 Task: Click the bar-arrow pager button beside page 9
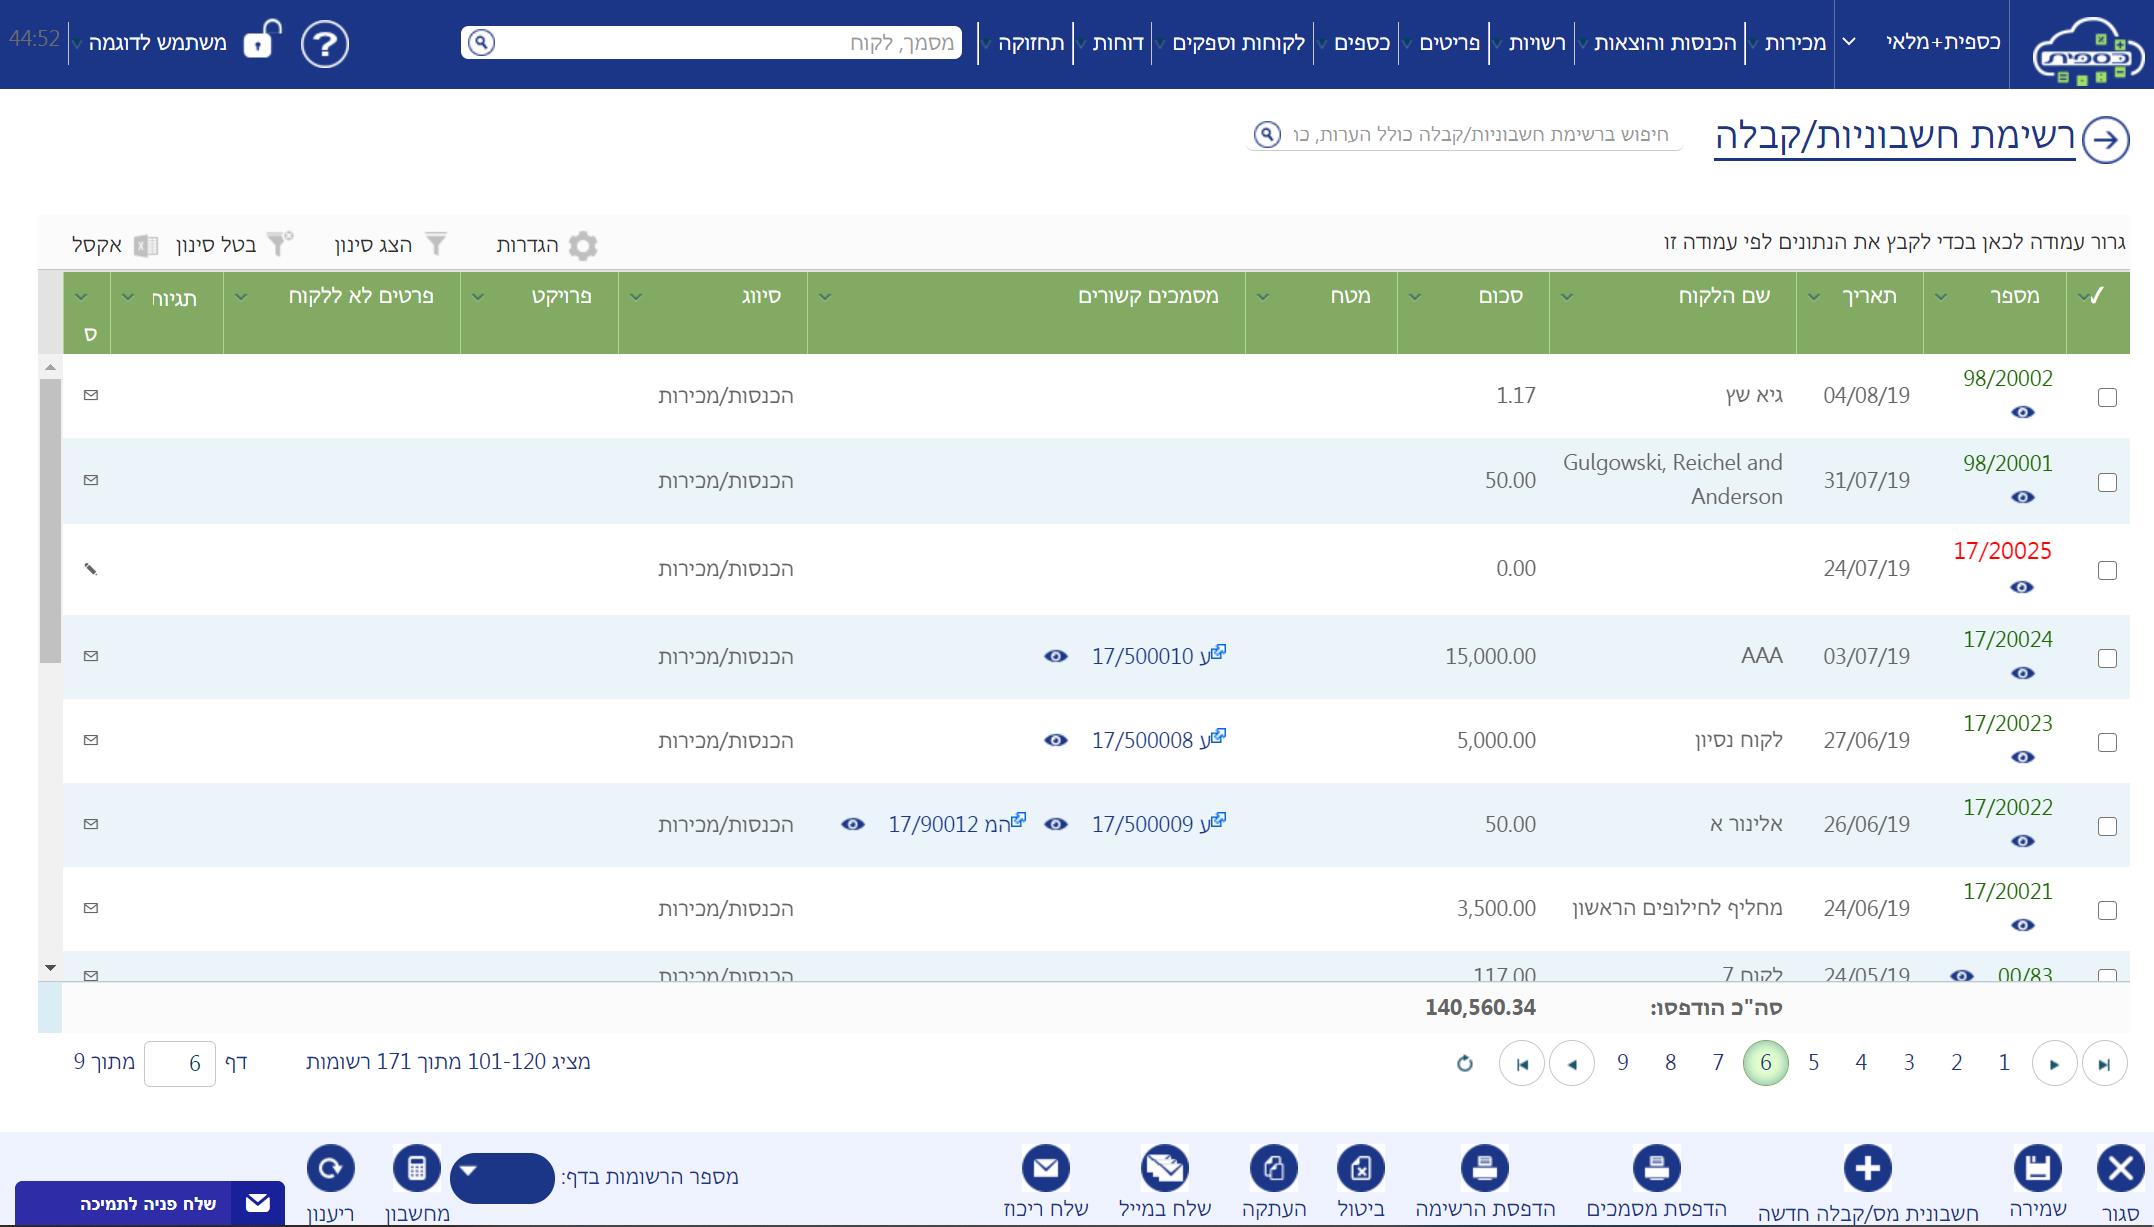[x=1522, y=1063]
